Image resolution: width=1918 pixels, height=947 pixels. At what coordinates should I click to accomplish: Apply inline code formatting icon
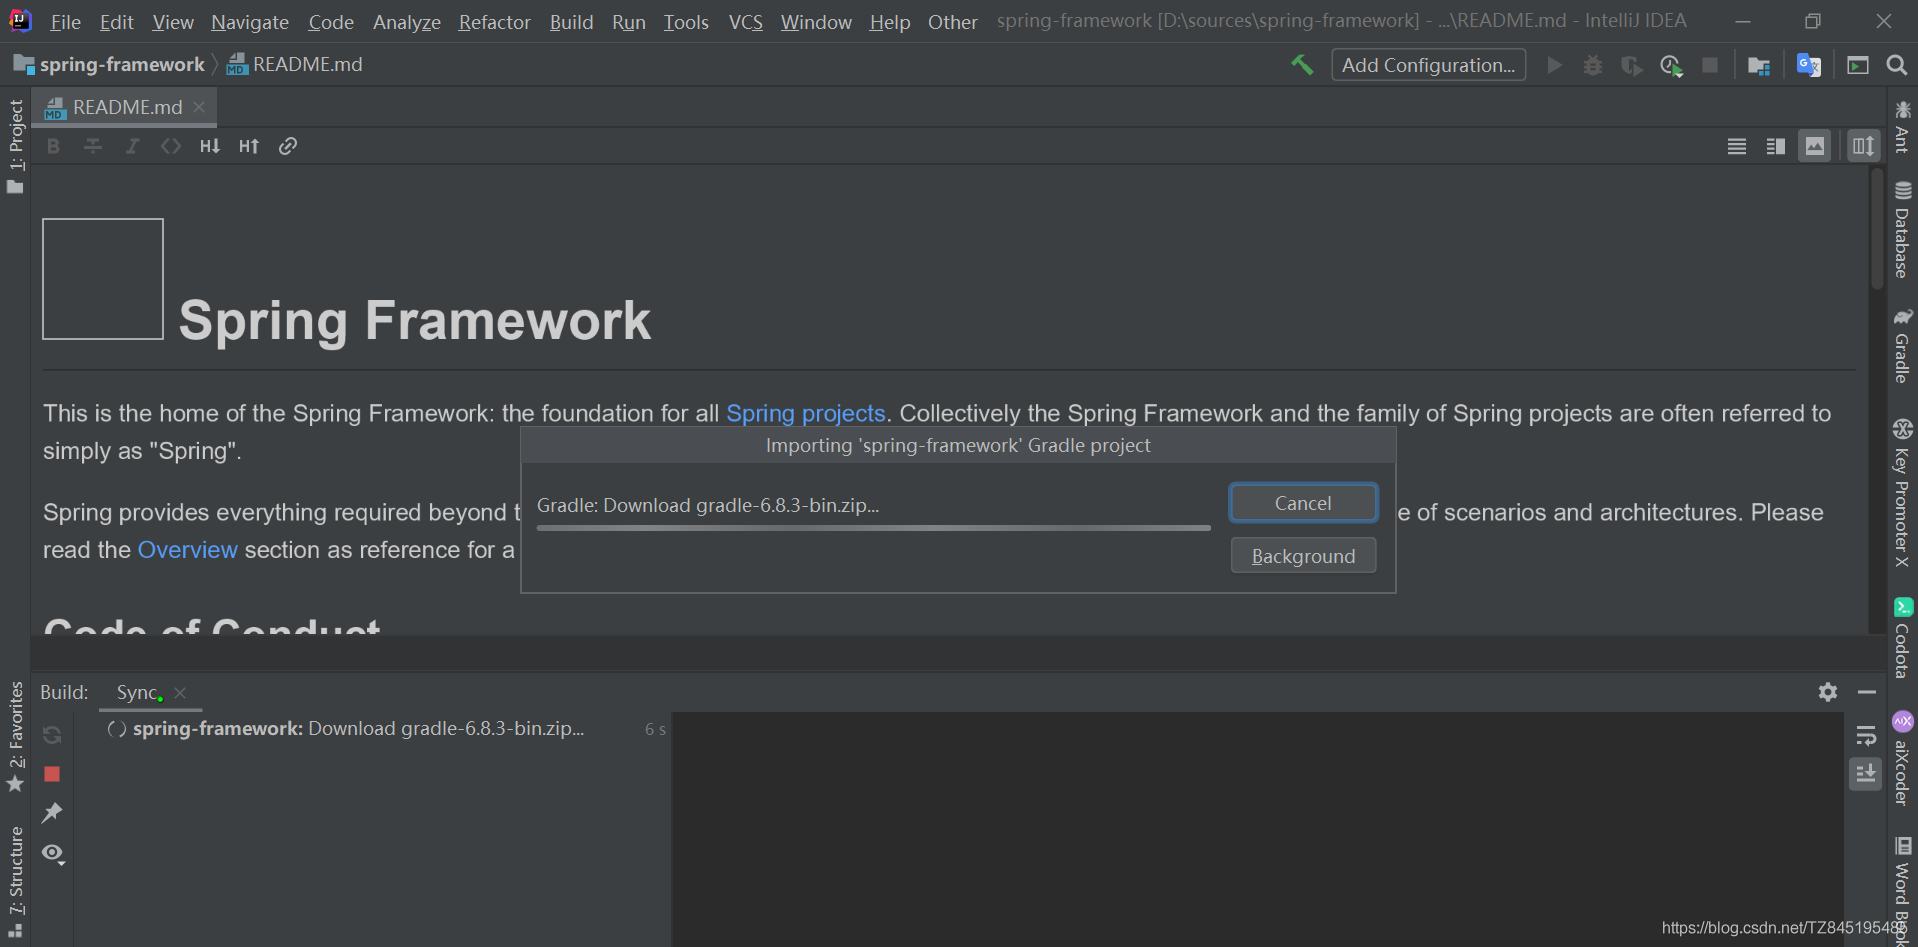point(171,146)
